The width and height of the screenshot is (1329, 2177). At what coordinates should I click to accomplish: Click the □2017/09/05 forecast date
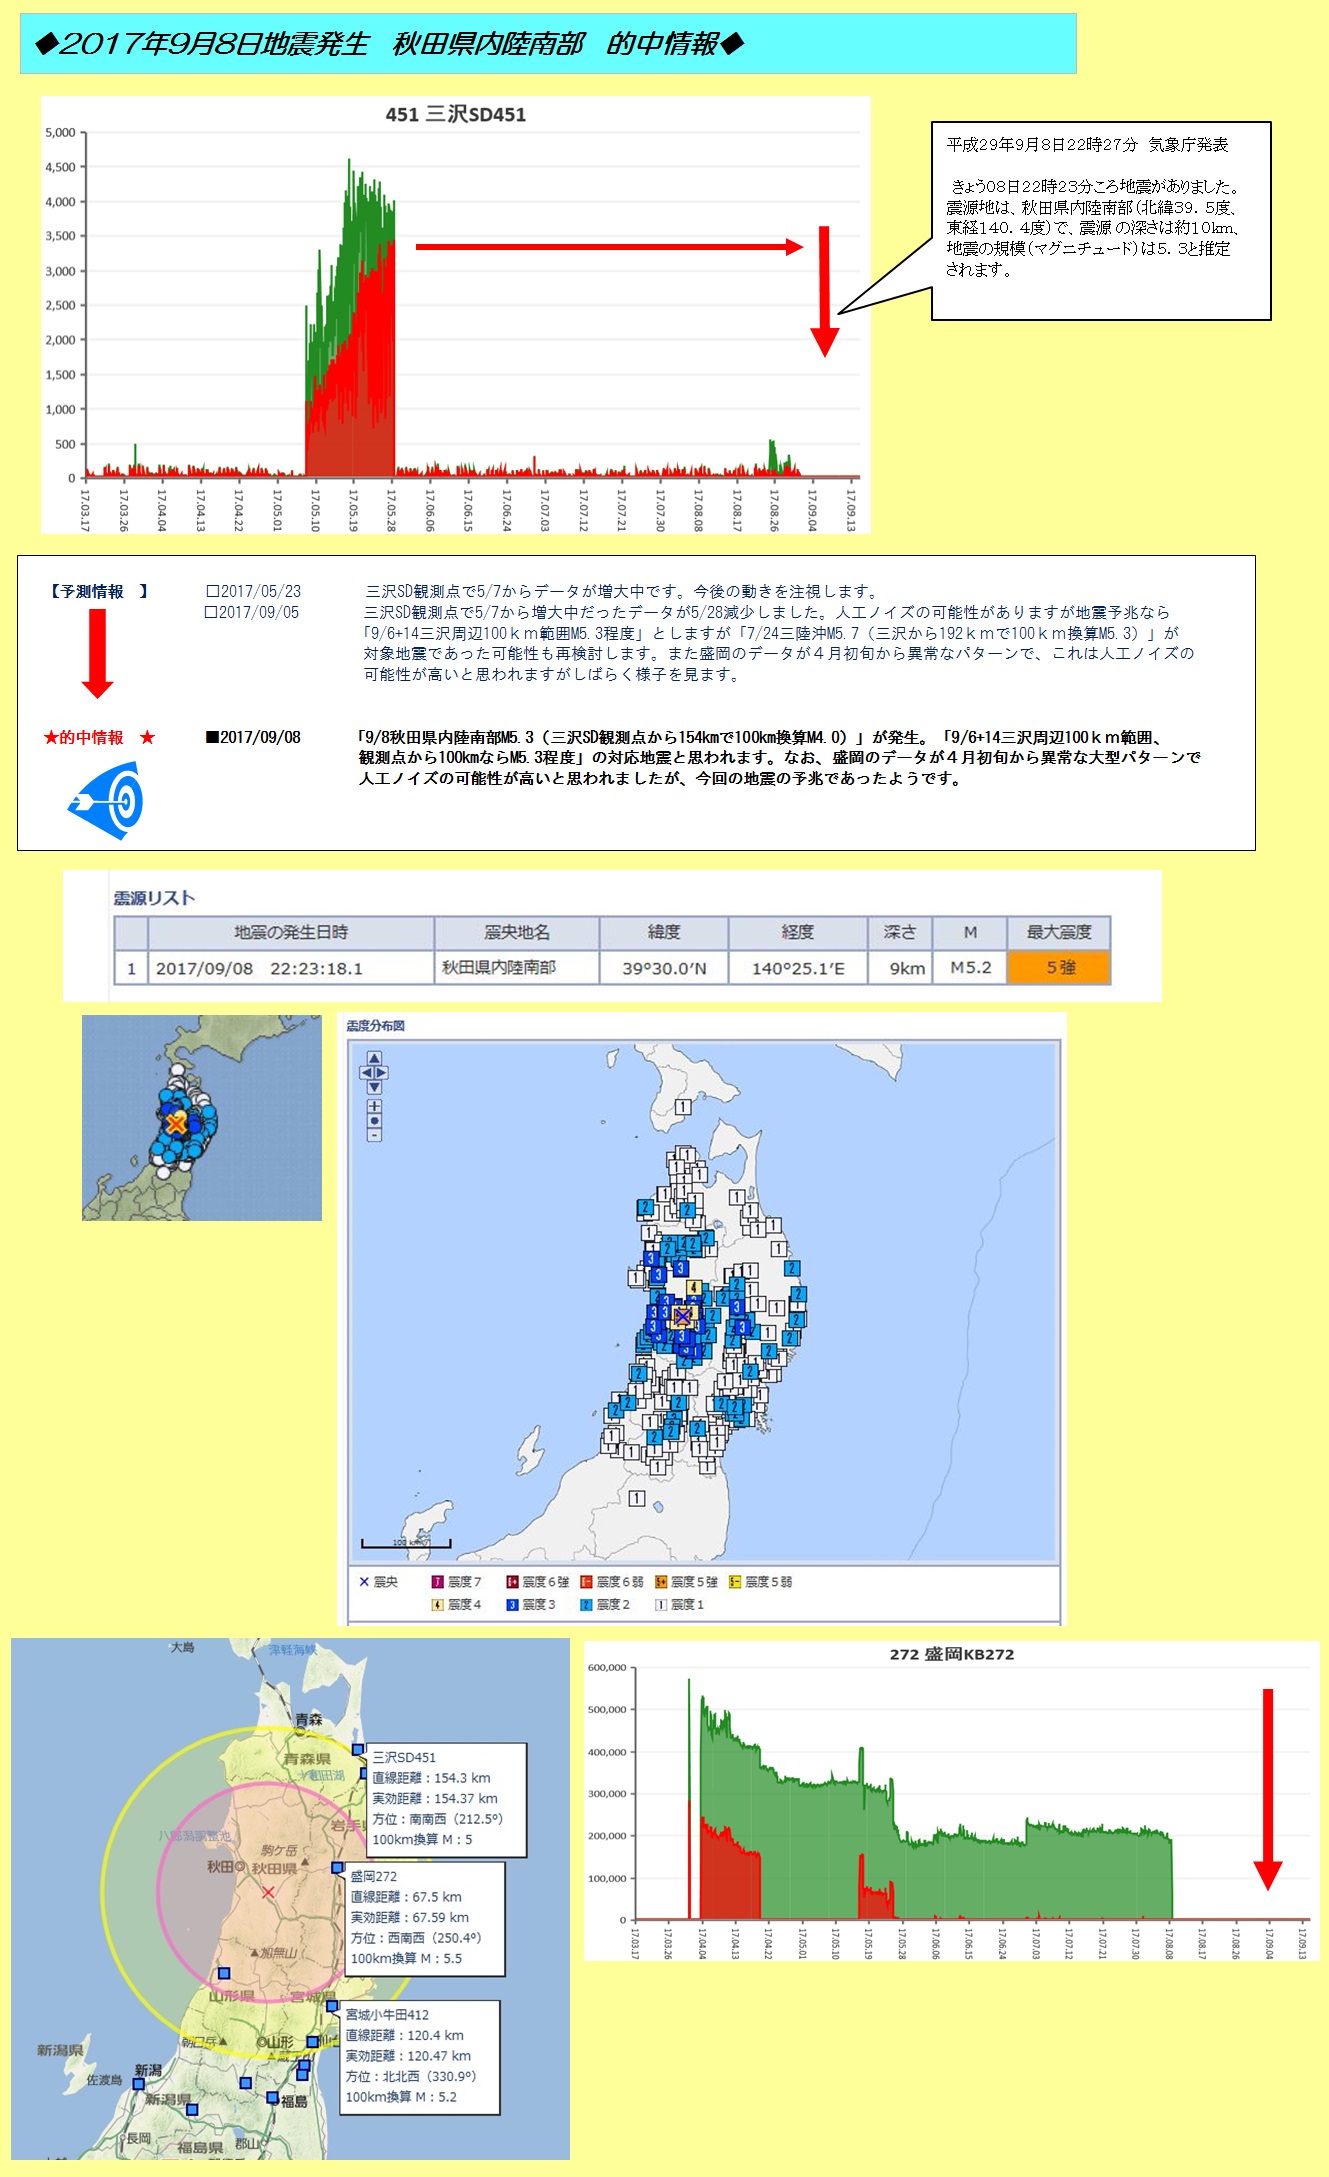pos(252,613)
